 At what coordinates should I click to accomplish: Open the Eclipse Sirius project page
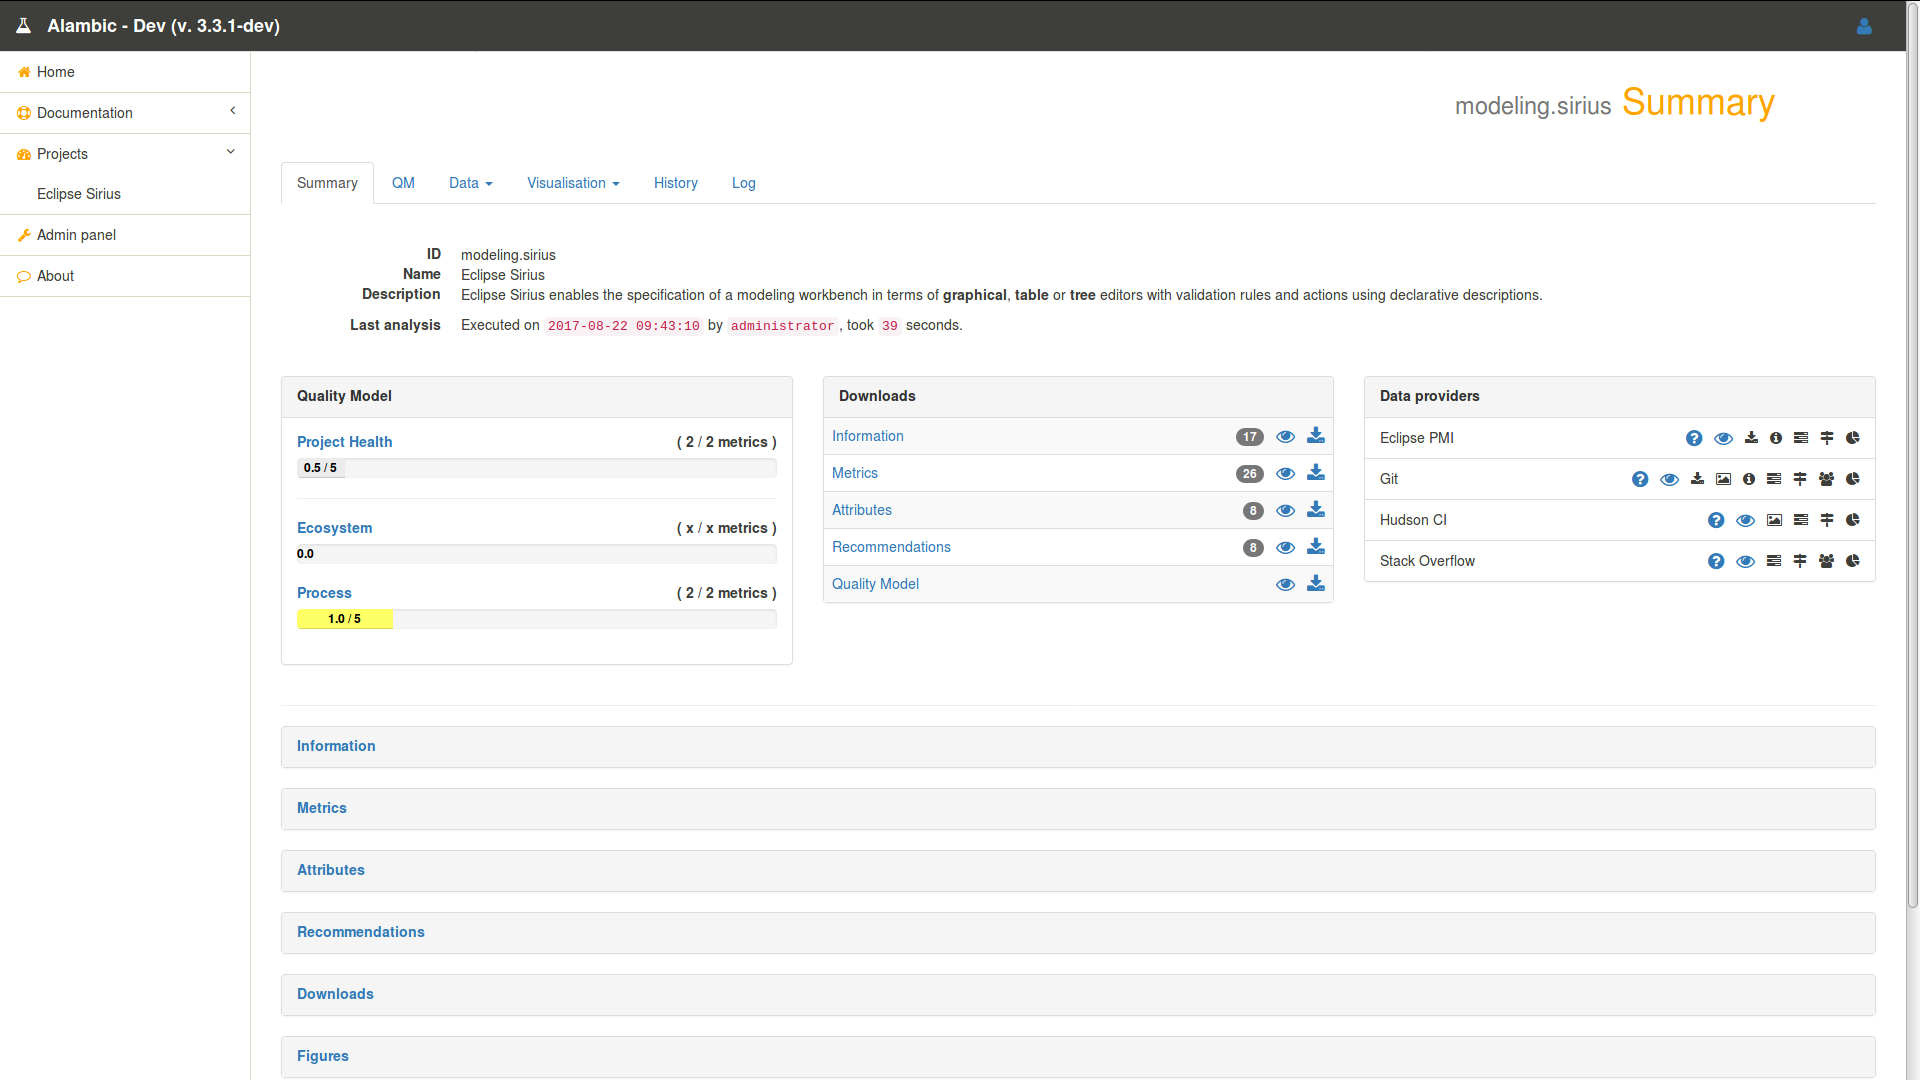pyautogui.click(x=79, y=194)
